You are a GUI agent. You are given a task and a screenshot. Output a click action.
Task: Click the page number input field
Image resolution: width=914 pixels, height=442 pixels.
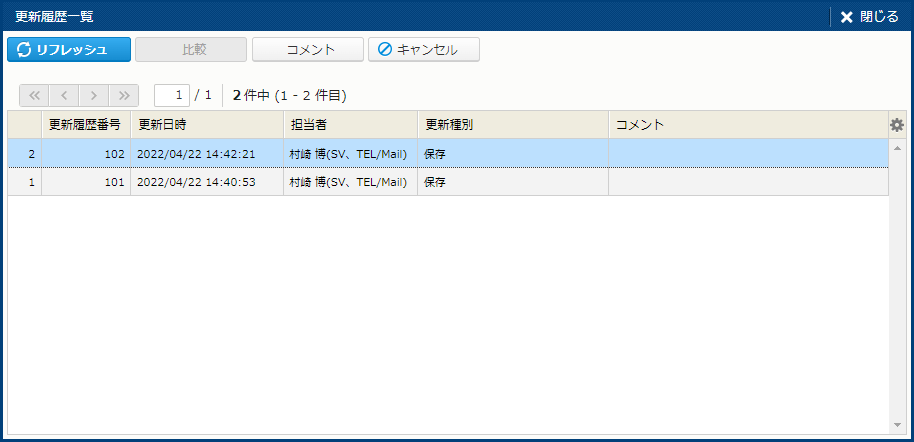point(172,96)
